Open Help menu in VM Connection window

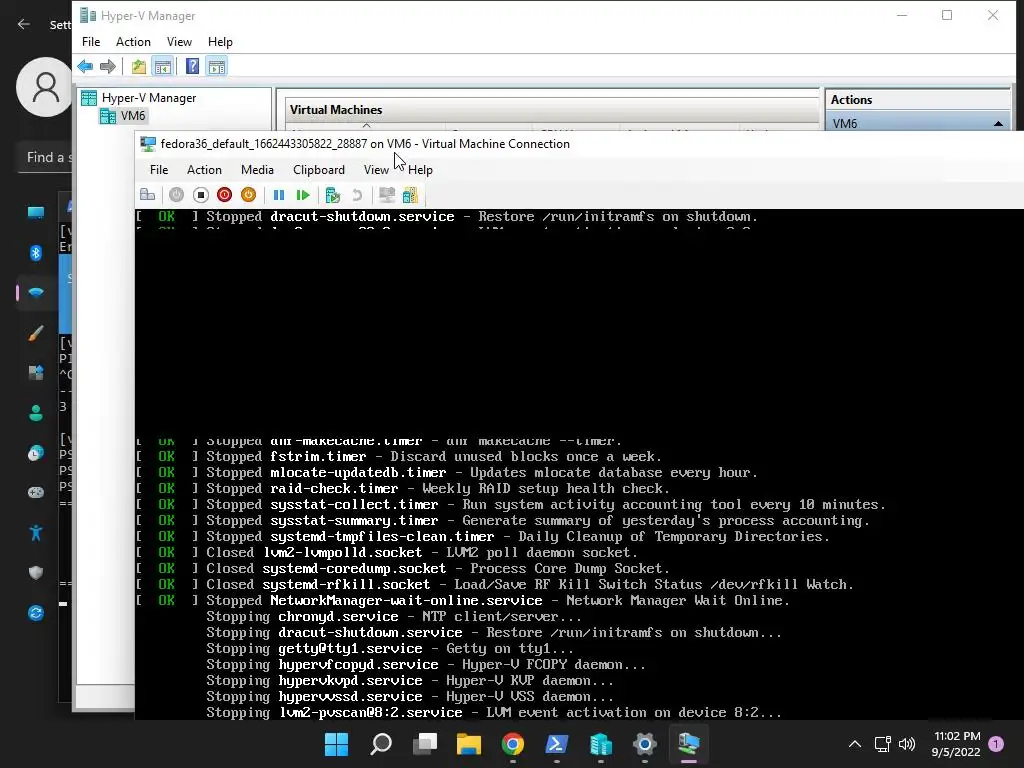420,170
